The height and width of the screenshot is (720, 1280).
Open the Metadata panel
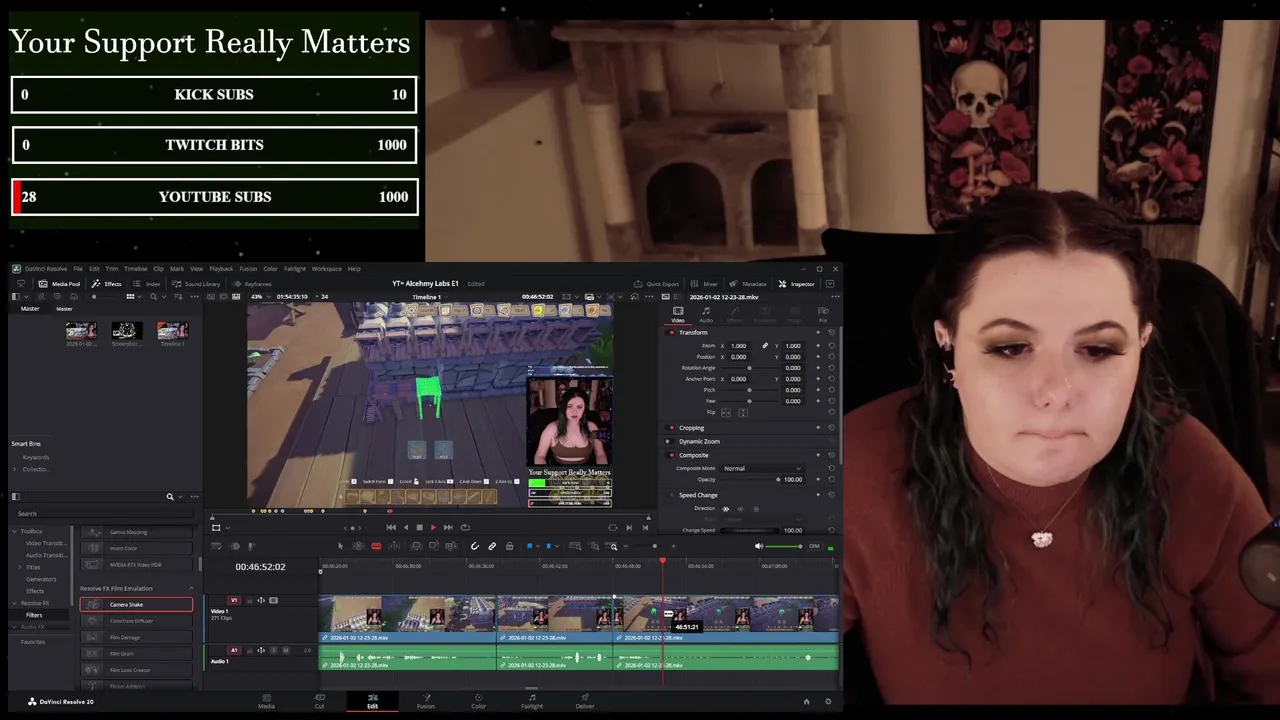748,284
